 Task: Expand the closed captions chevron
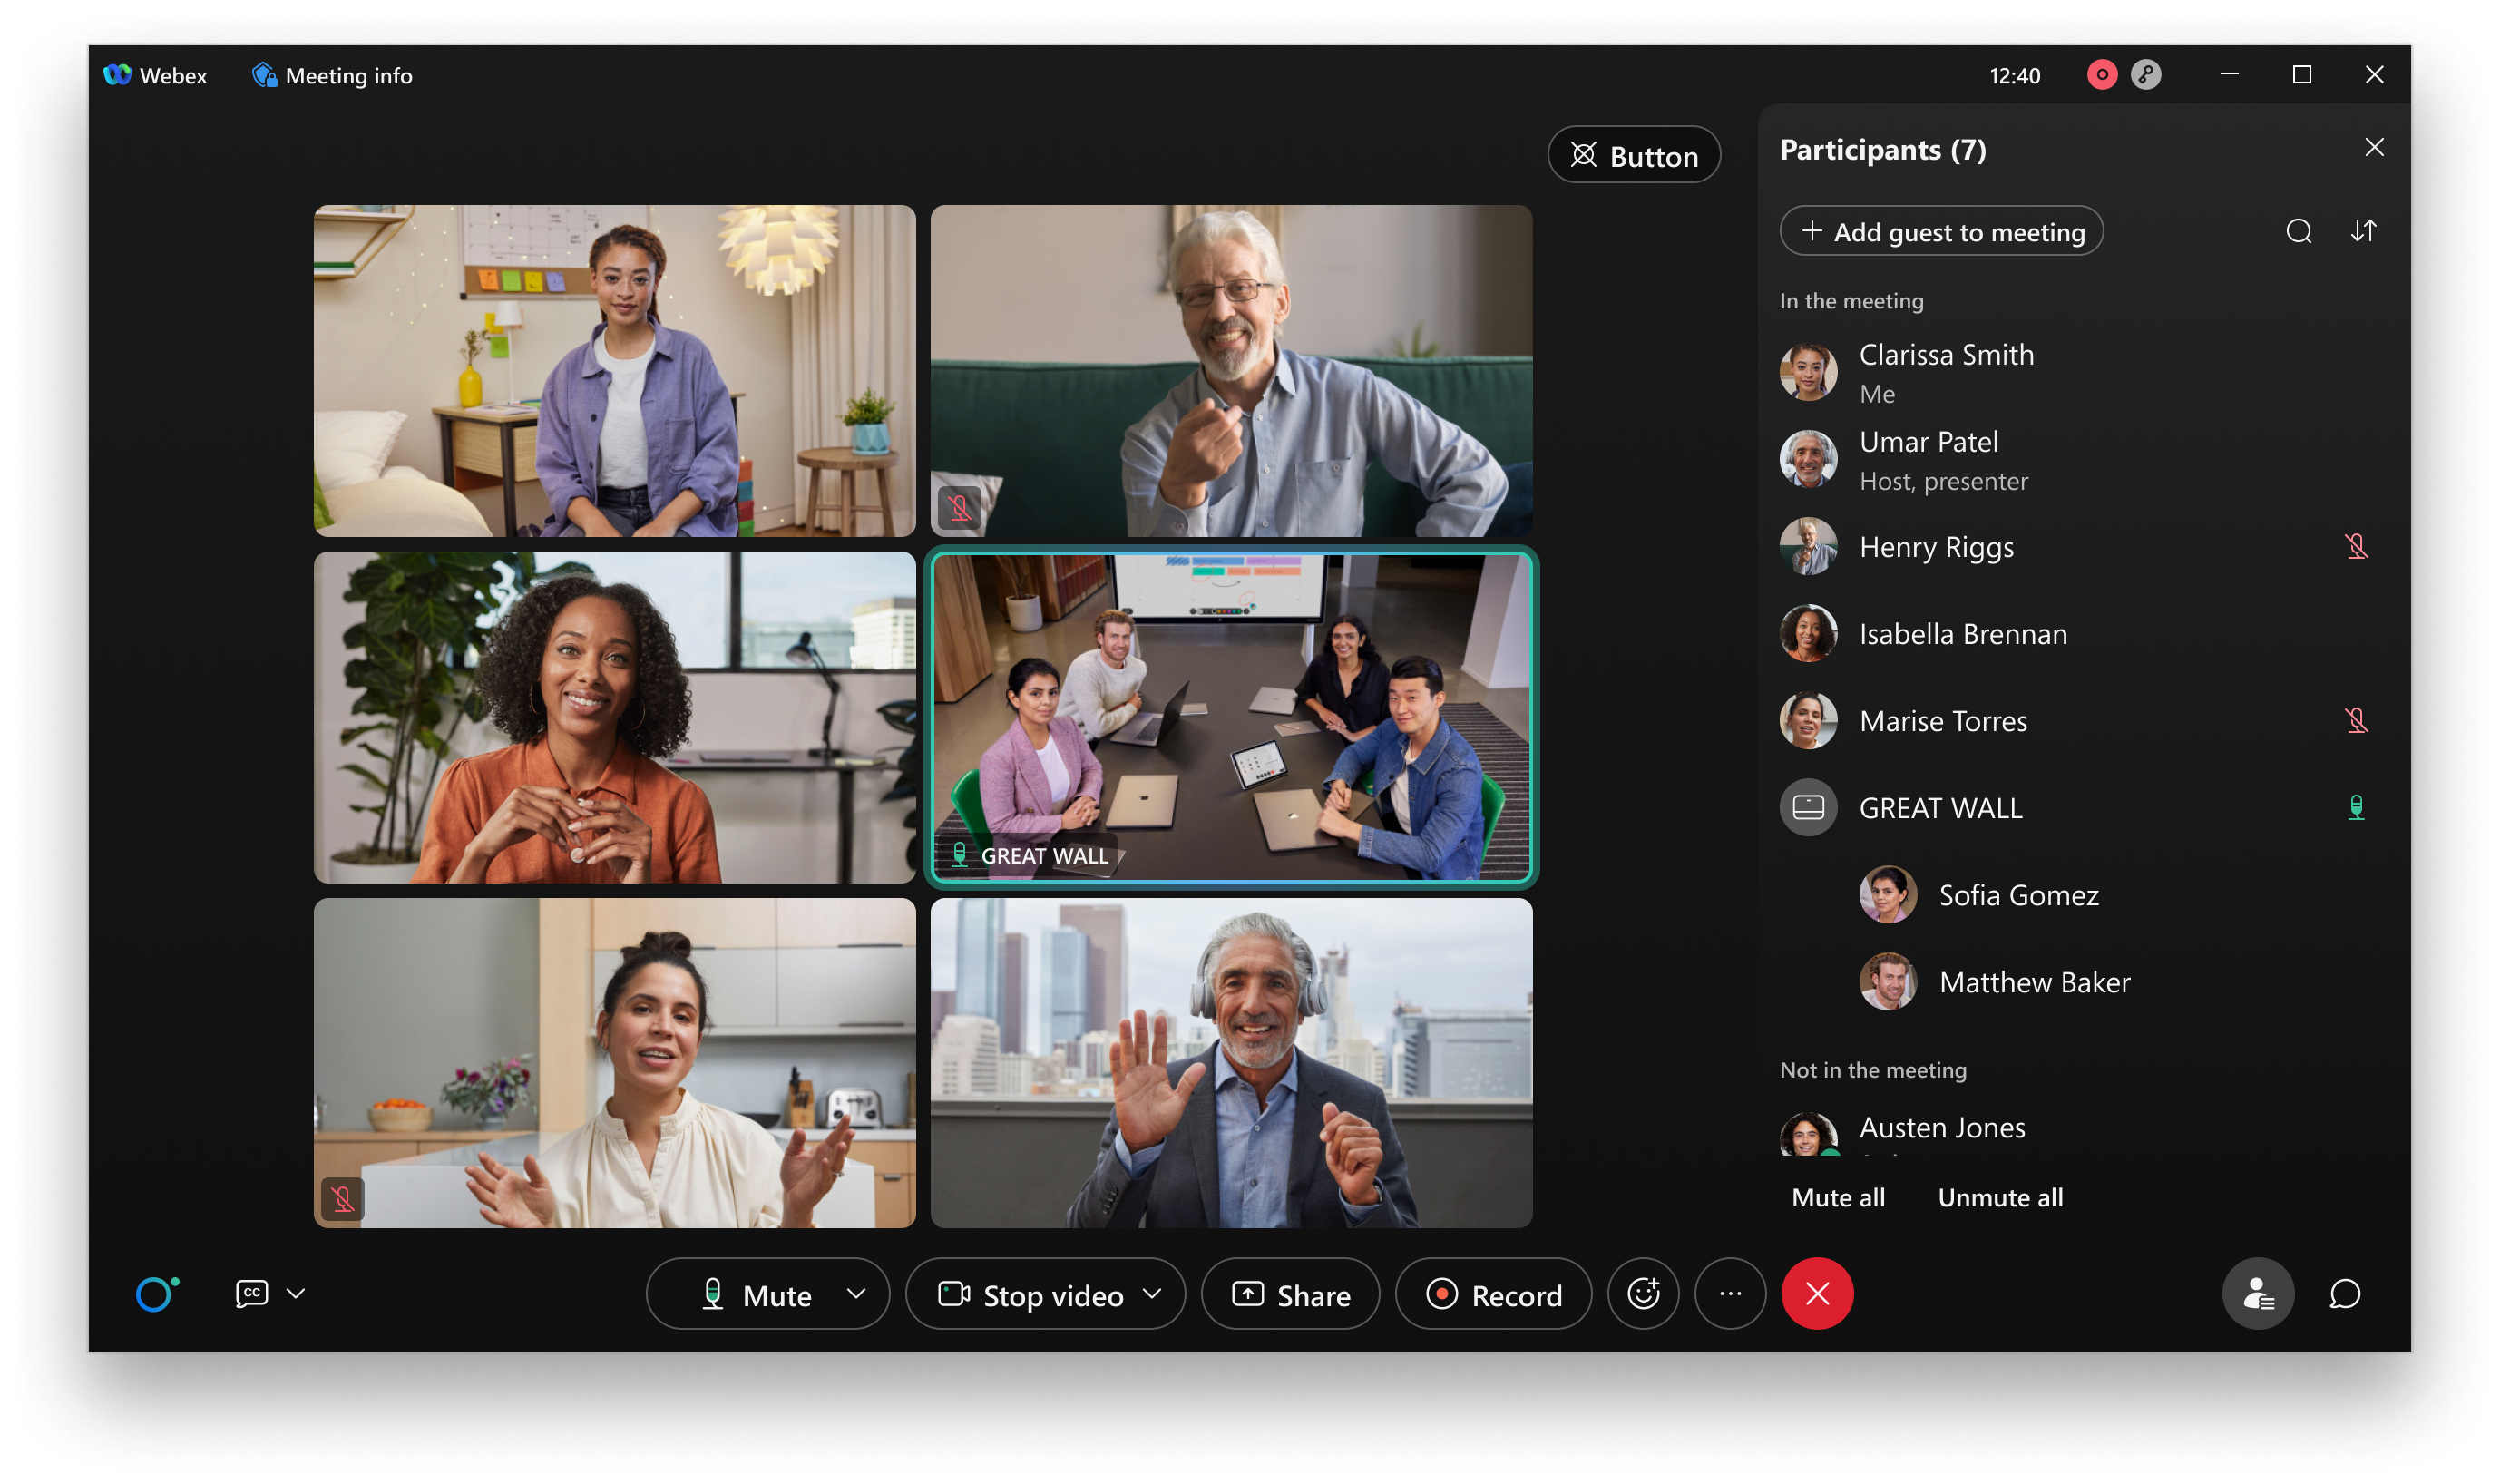pos(295,1293)
